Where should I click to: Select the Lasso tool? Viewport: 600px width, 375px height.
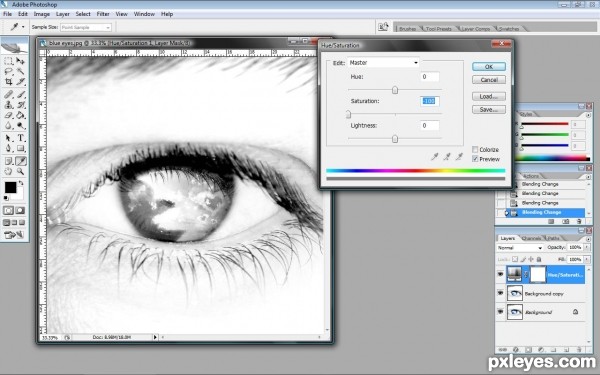click(x=8, y=72)
